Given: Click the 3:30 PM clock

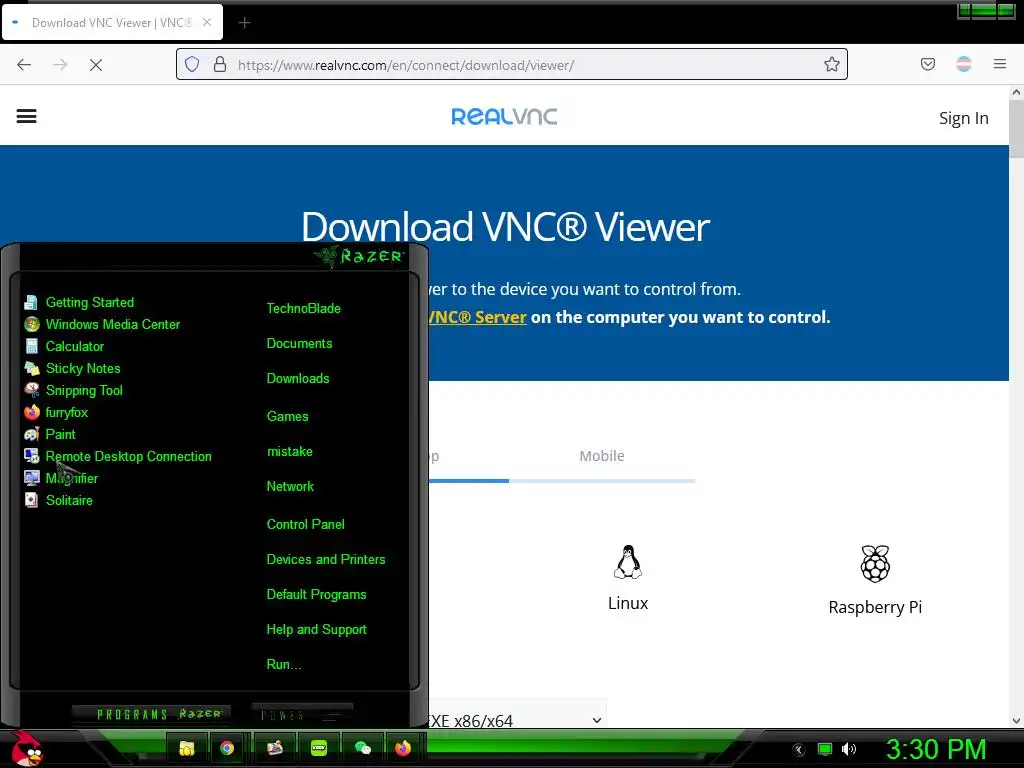Looking at the screenshot, I should 936,749.
